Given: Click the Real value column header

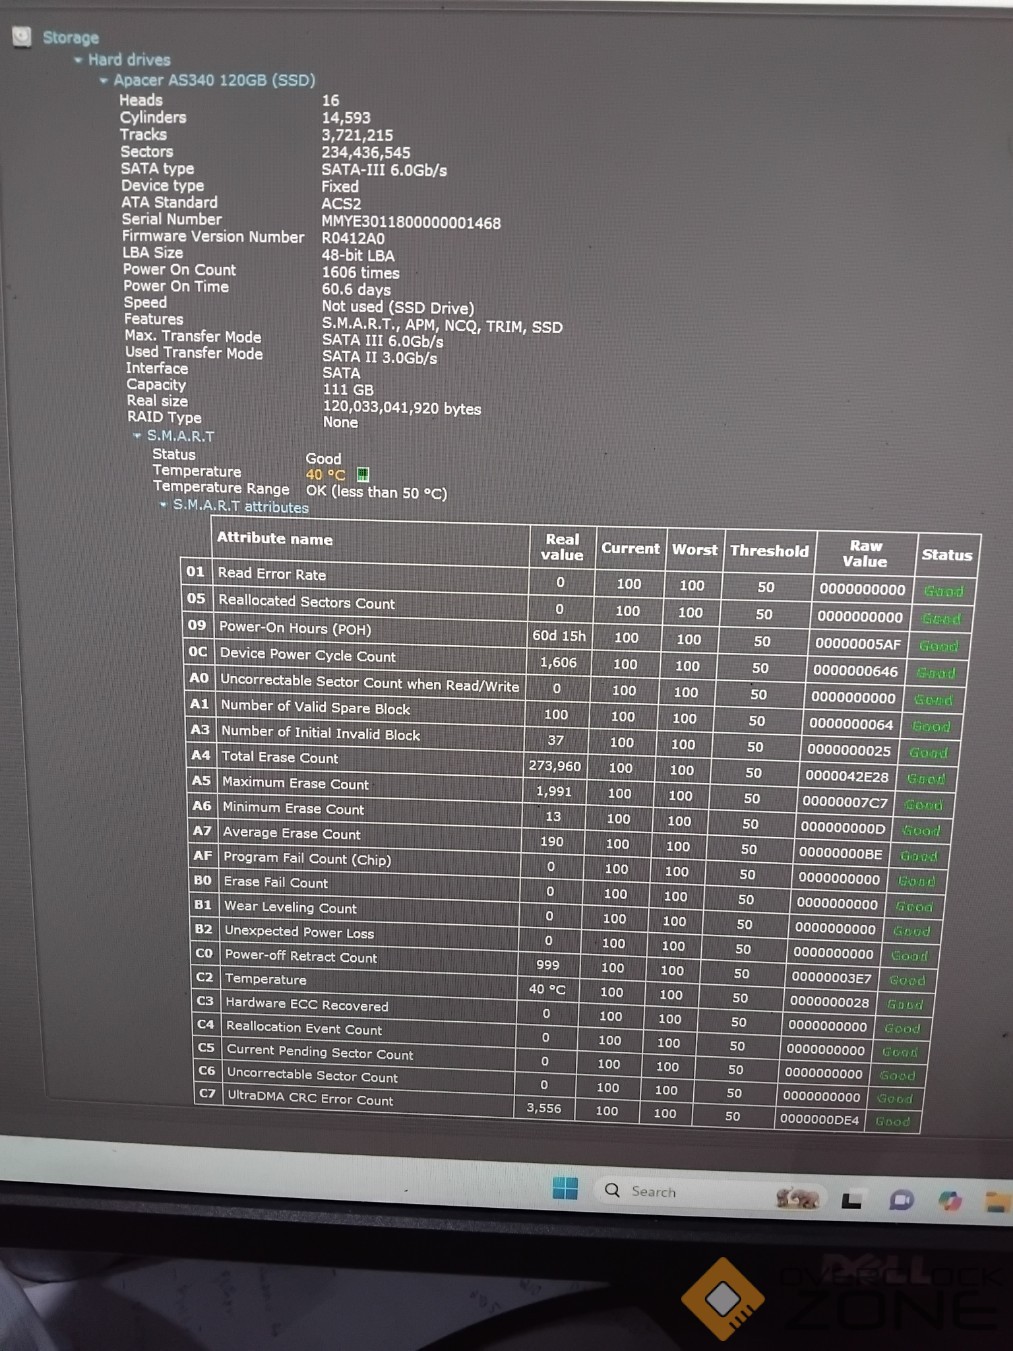Looking at the screenshot, I should point(562,546).
